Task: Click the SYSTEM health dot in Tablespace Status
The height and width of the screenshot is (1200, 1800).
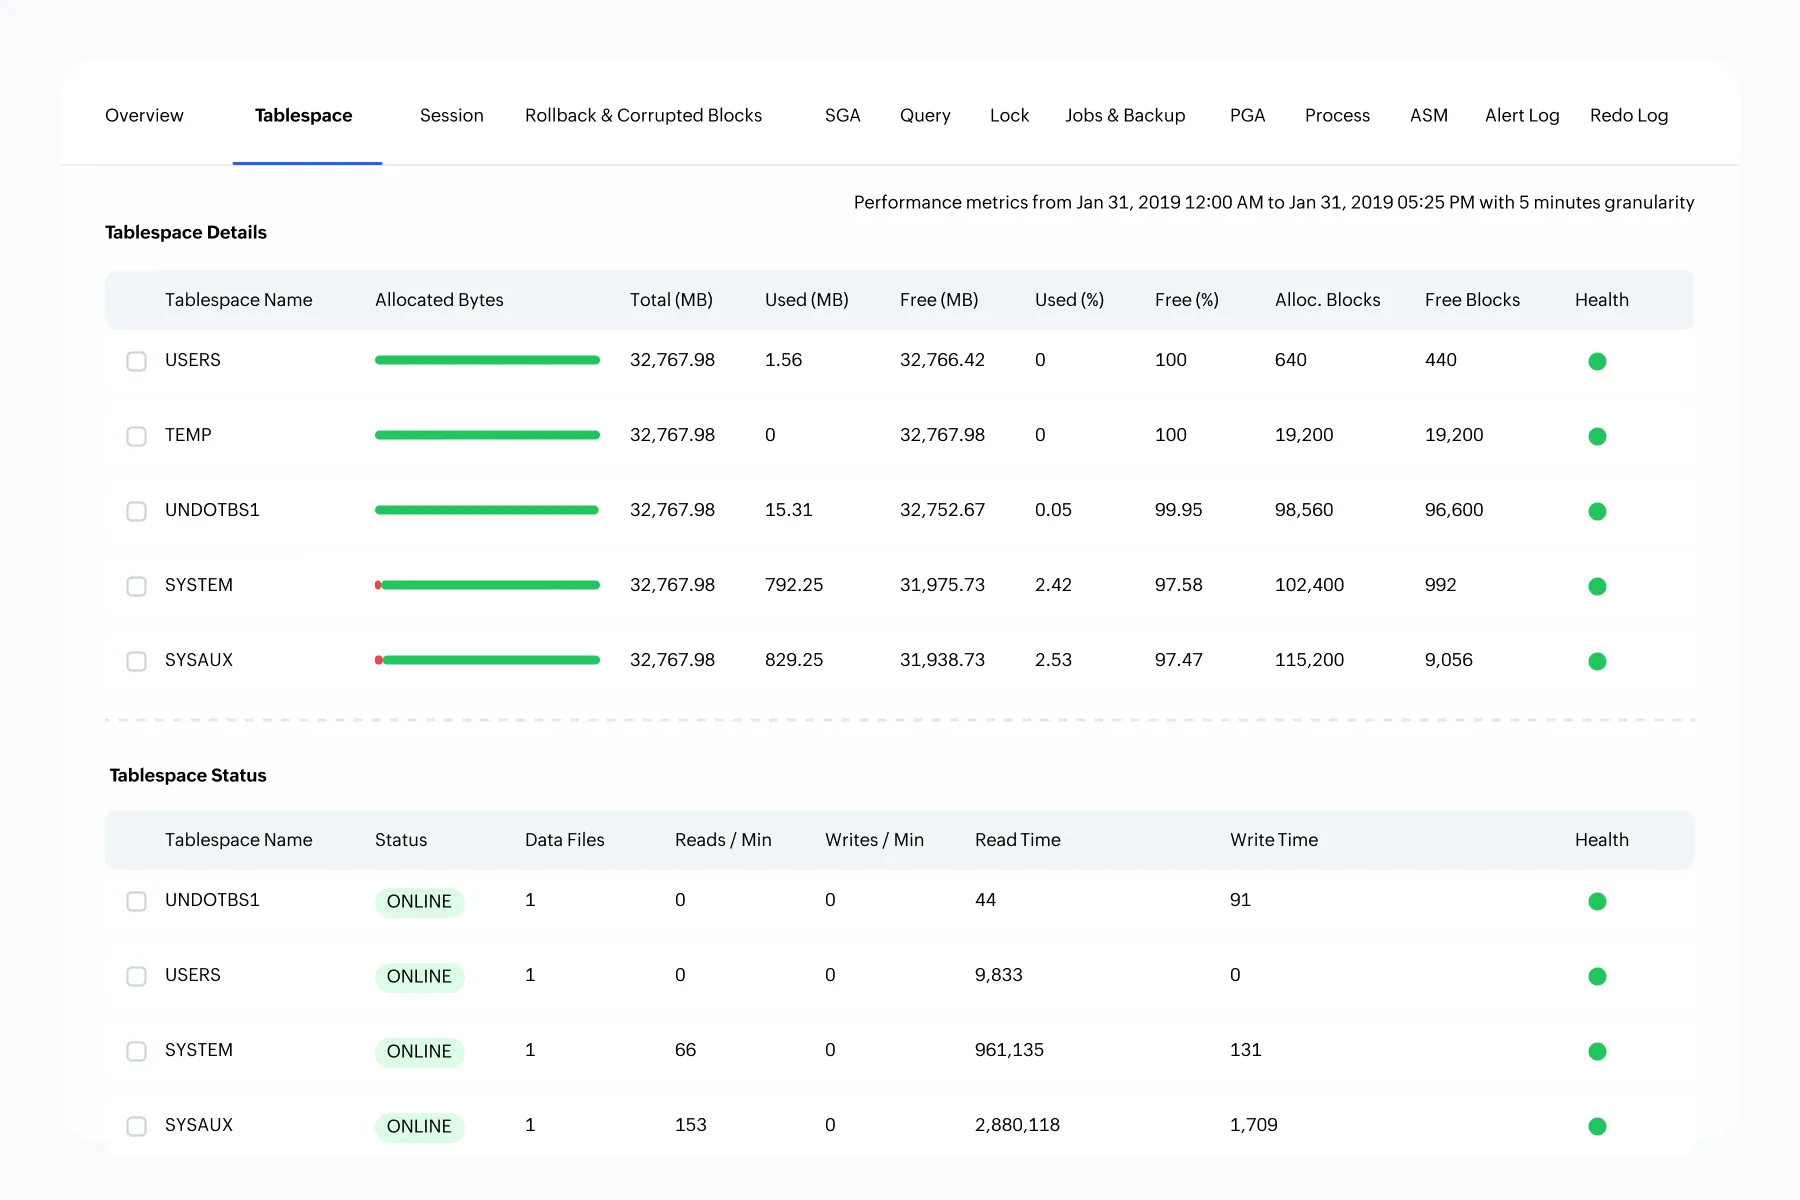Action: (1597, 1051)
